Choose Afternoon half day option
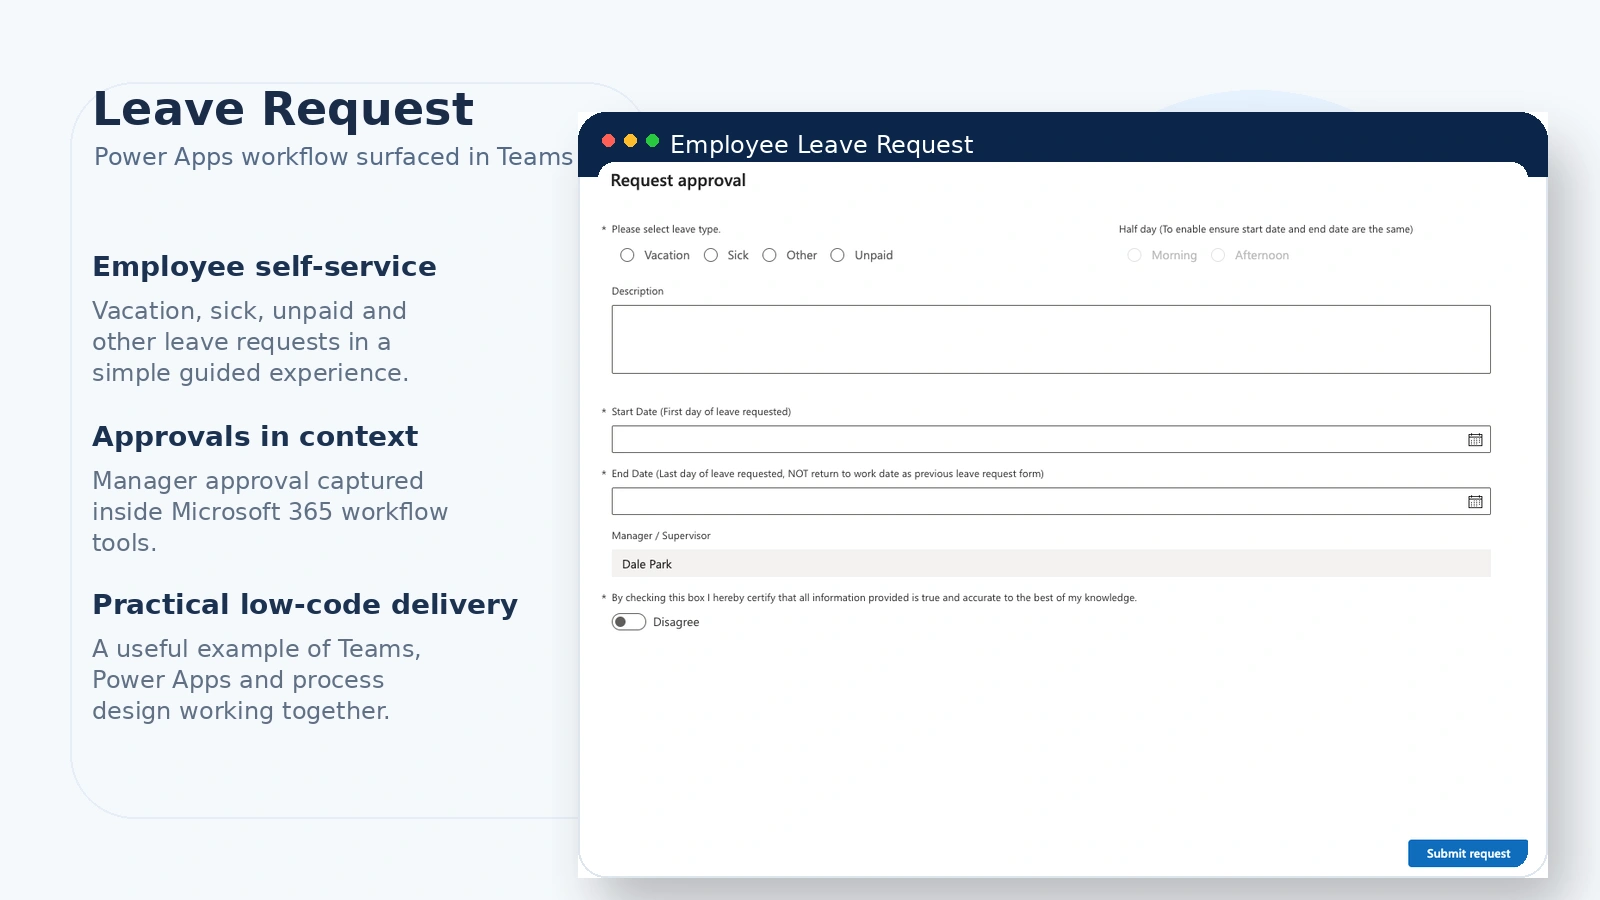Viewport: 1600px width, 900px height. (1218, 255)
